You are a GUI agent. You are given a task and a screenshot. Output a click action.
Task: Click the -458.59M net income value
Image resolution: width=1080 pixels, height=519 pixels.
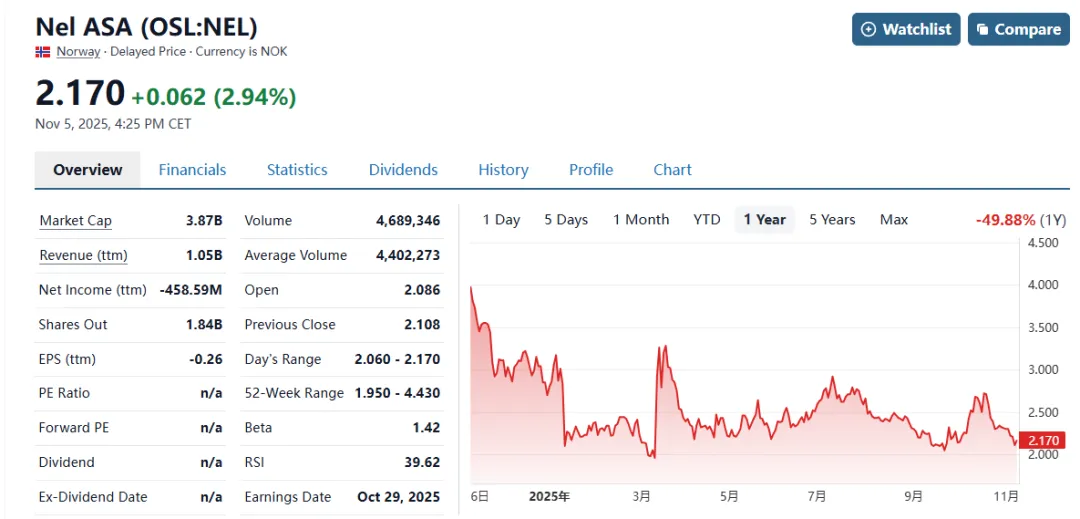(191, 290)
